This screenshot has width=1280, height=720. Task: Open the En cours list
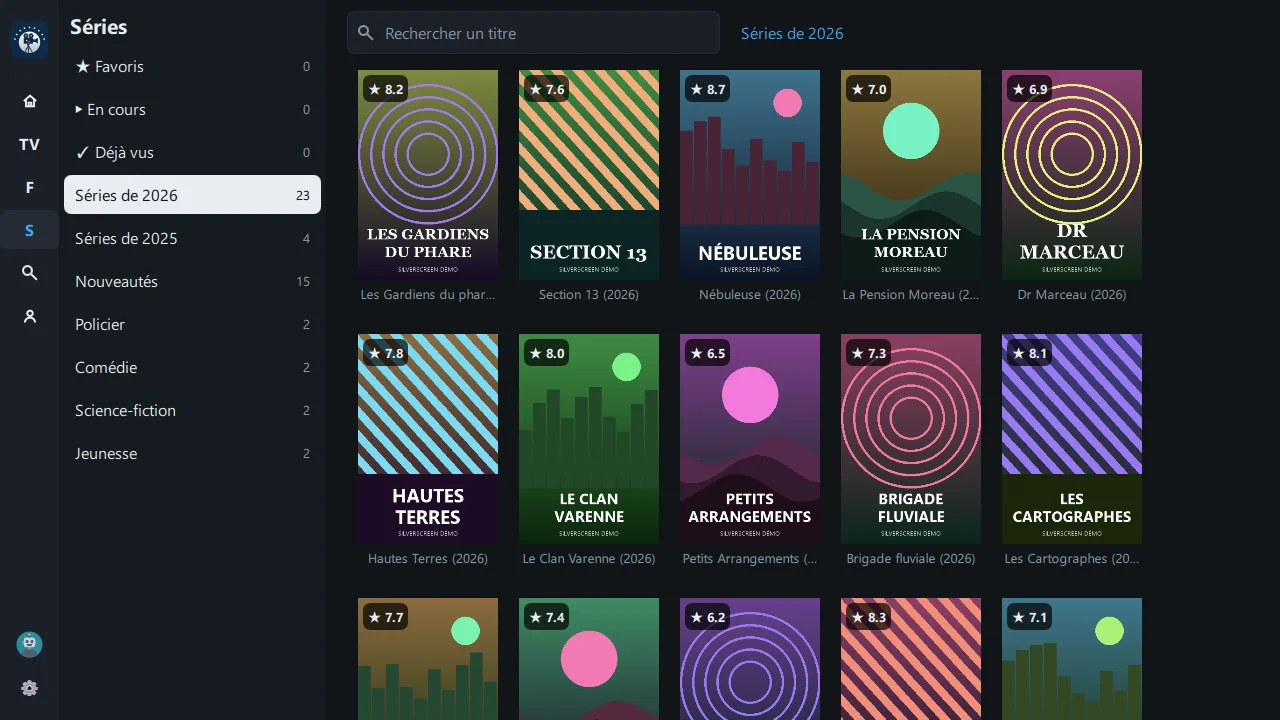192,110
